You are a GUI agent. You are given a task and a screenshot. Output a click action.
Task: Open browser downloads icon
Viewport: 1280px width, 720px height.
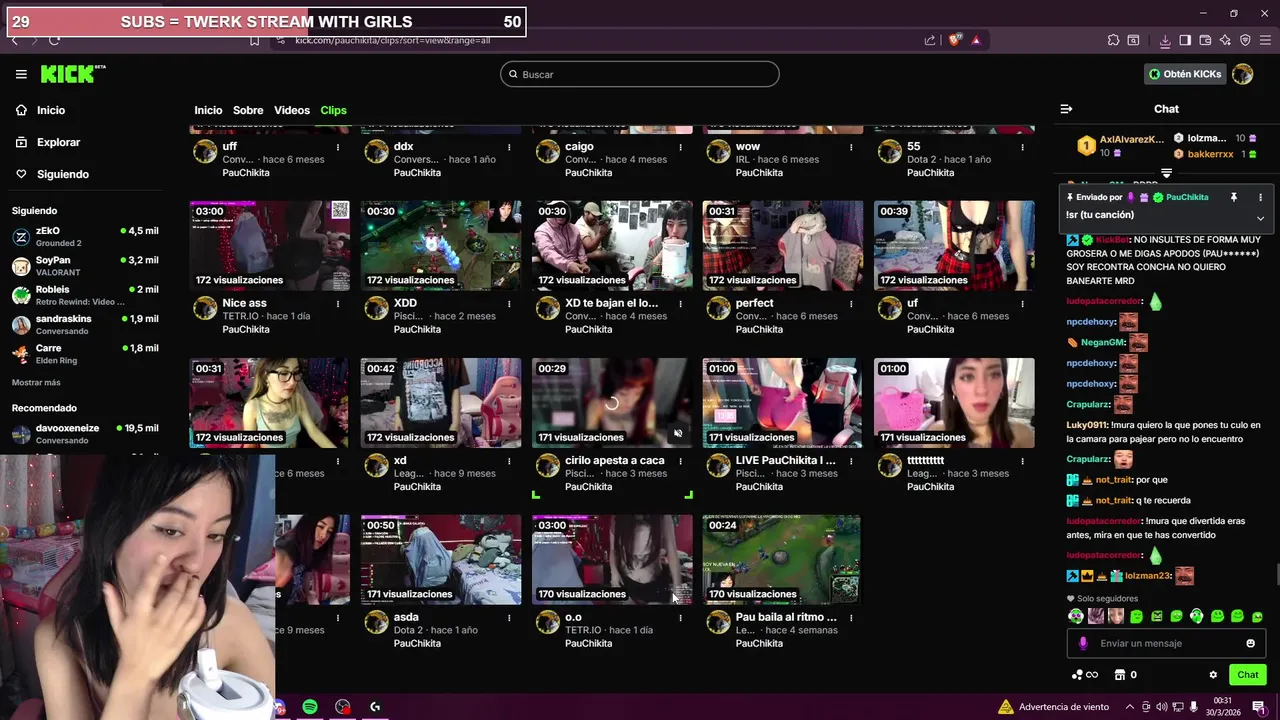click(1165, 40)
